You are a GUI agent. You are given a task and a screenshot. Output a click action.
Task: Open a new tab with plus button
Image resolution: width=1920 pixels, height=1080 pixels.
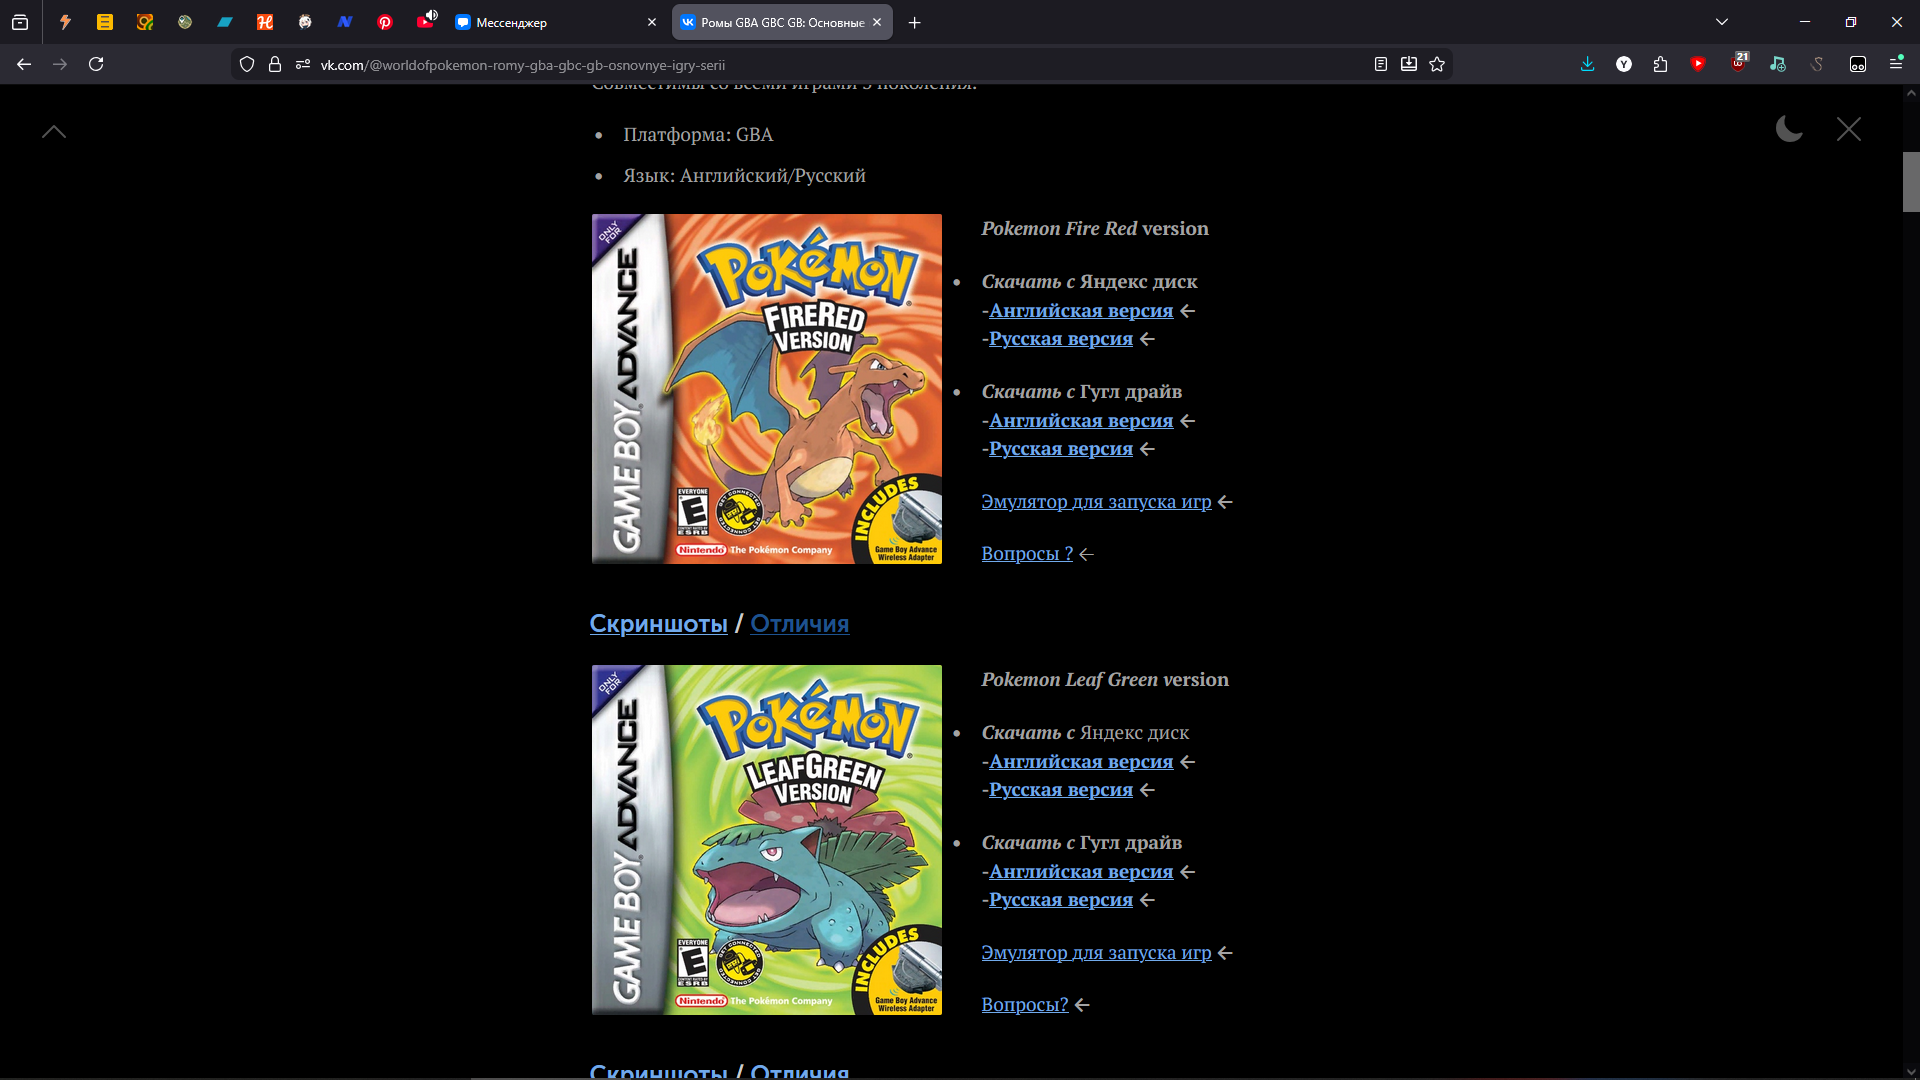coord(914,22)
